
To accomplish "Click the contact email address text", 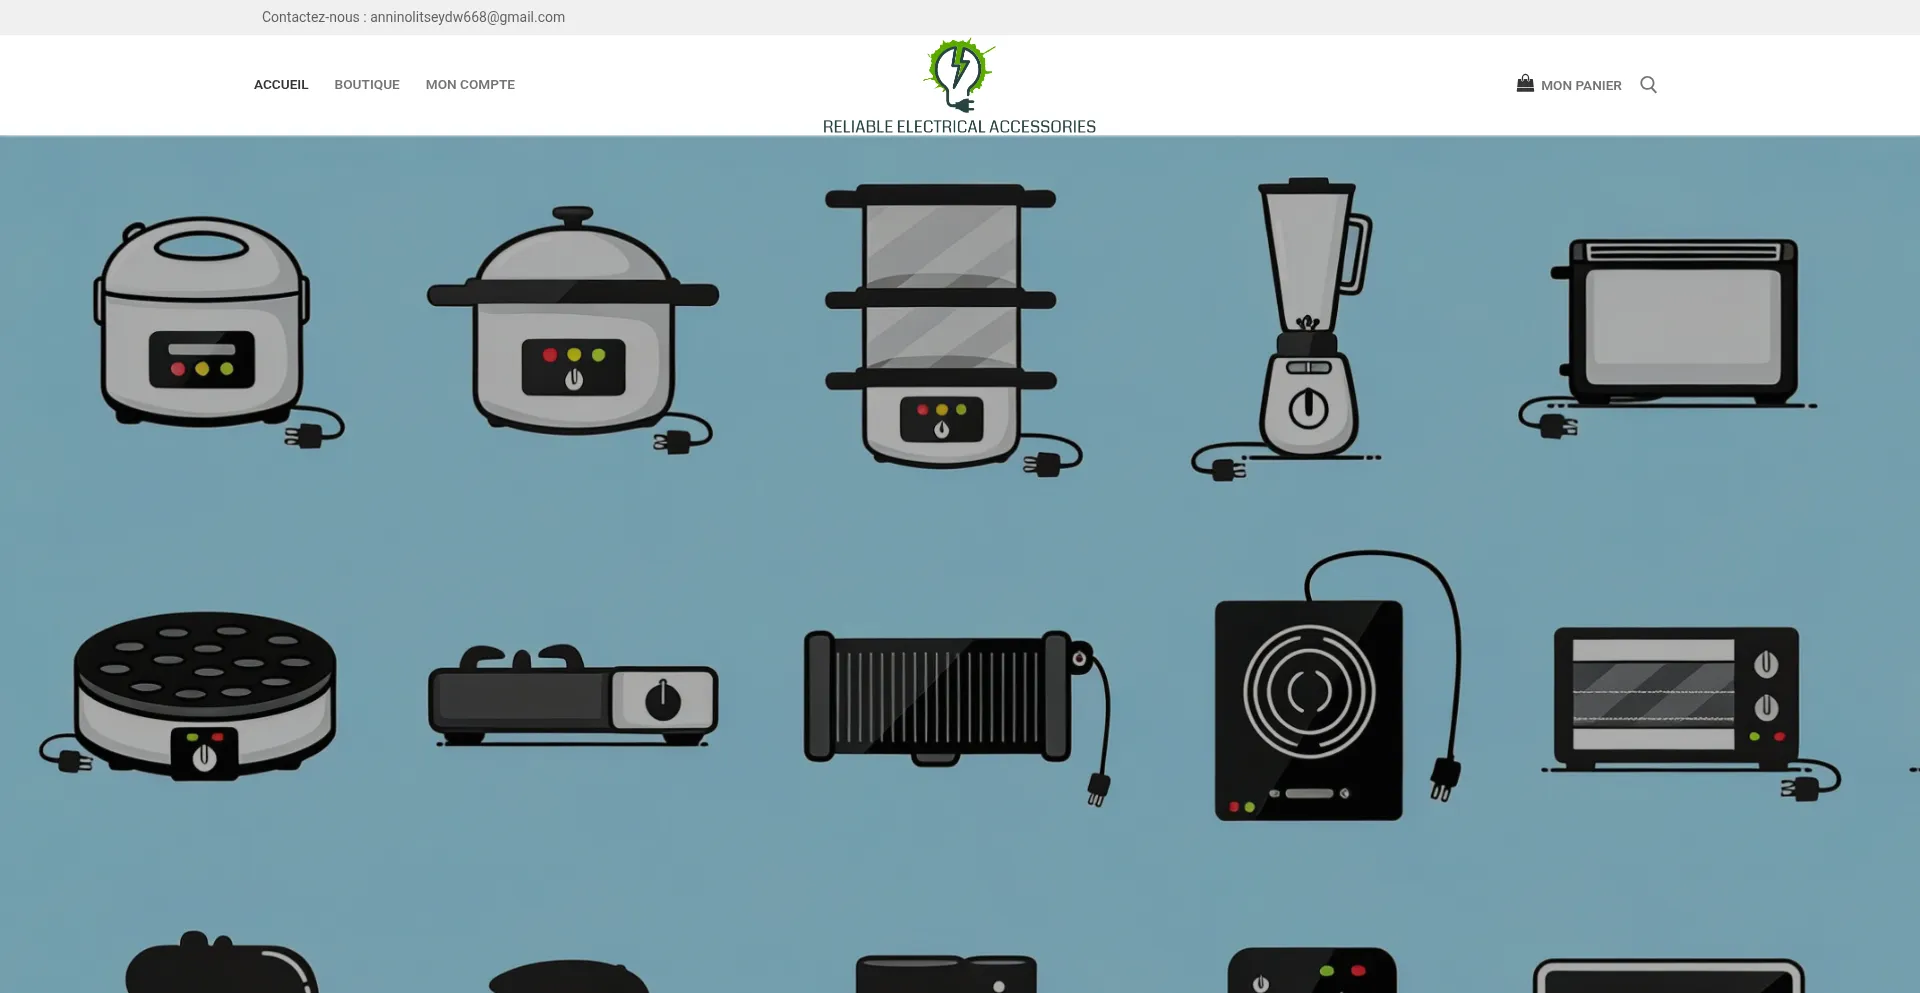I will tap(467, 17).
